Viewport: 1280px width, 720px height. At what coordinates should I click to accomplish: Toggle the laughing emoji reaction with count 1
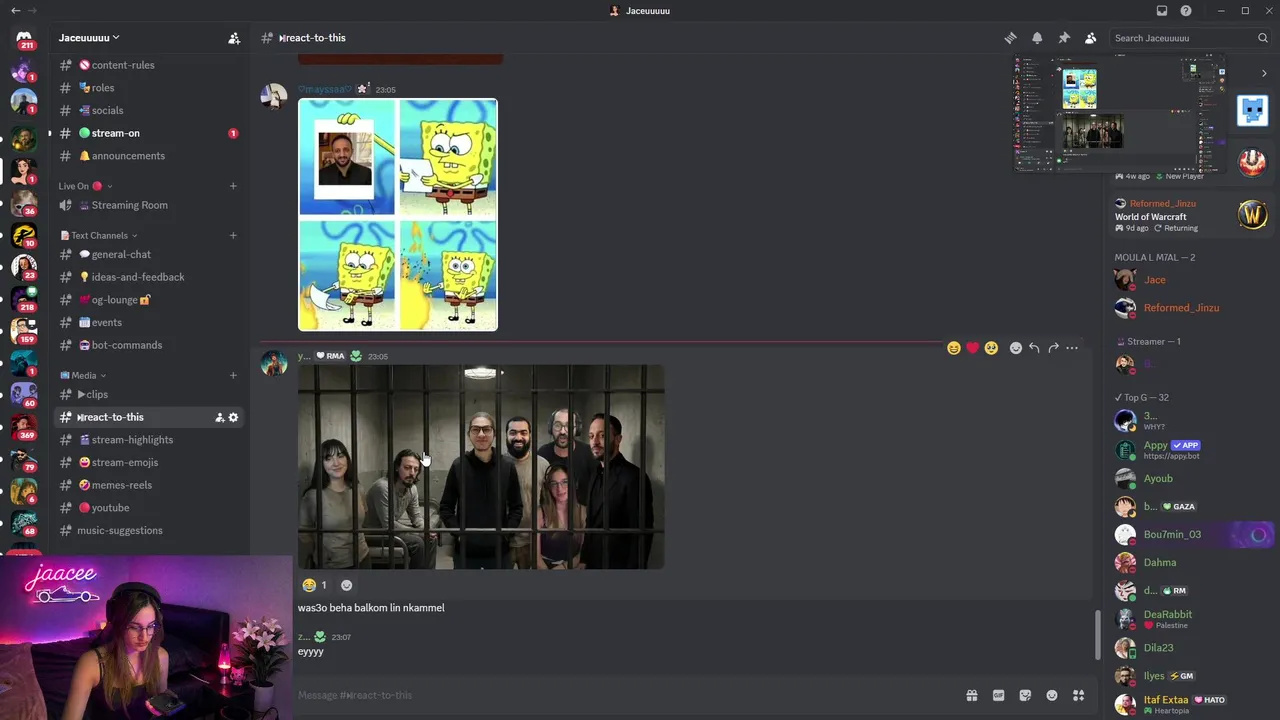315,585
